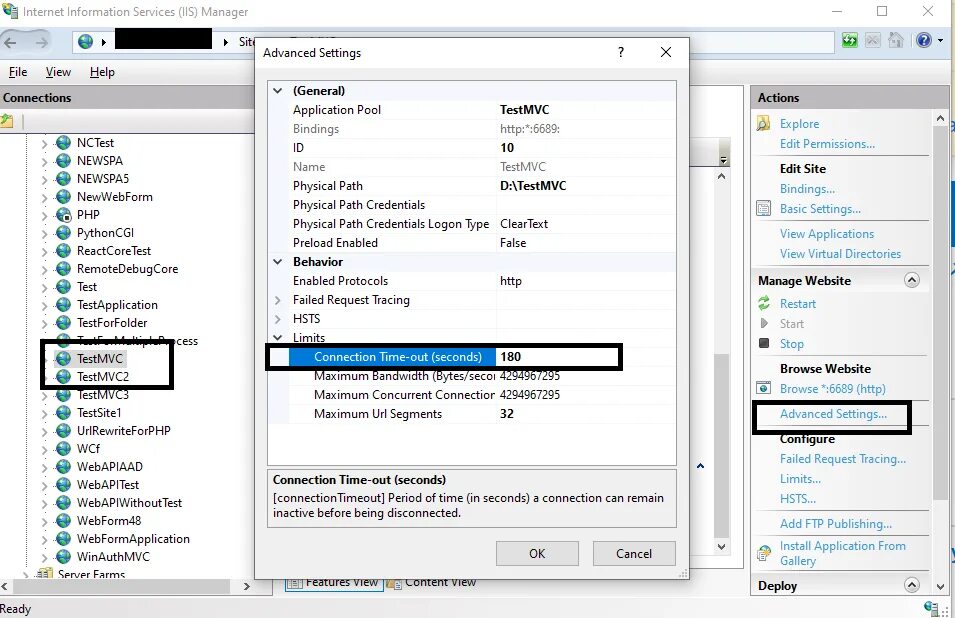Click the Connections toolbar create connection icon
Screen dimensions: 955x618
[7, 121]
